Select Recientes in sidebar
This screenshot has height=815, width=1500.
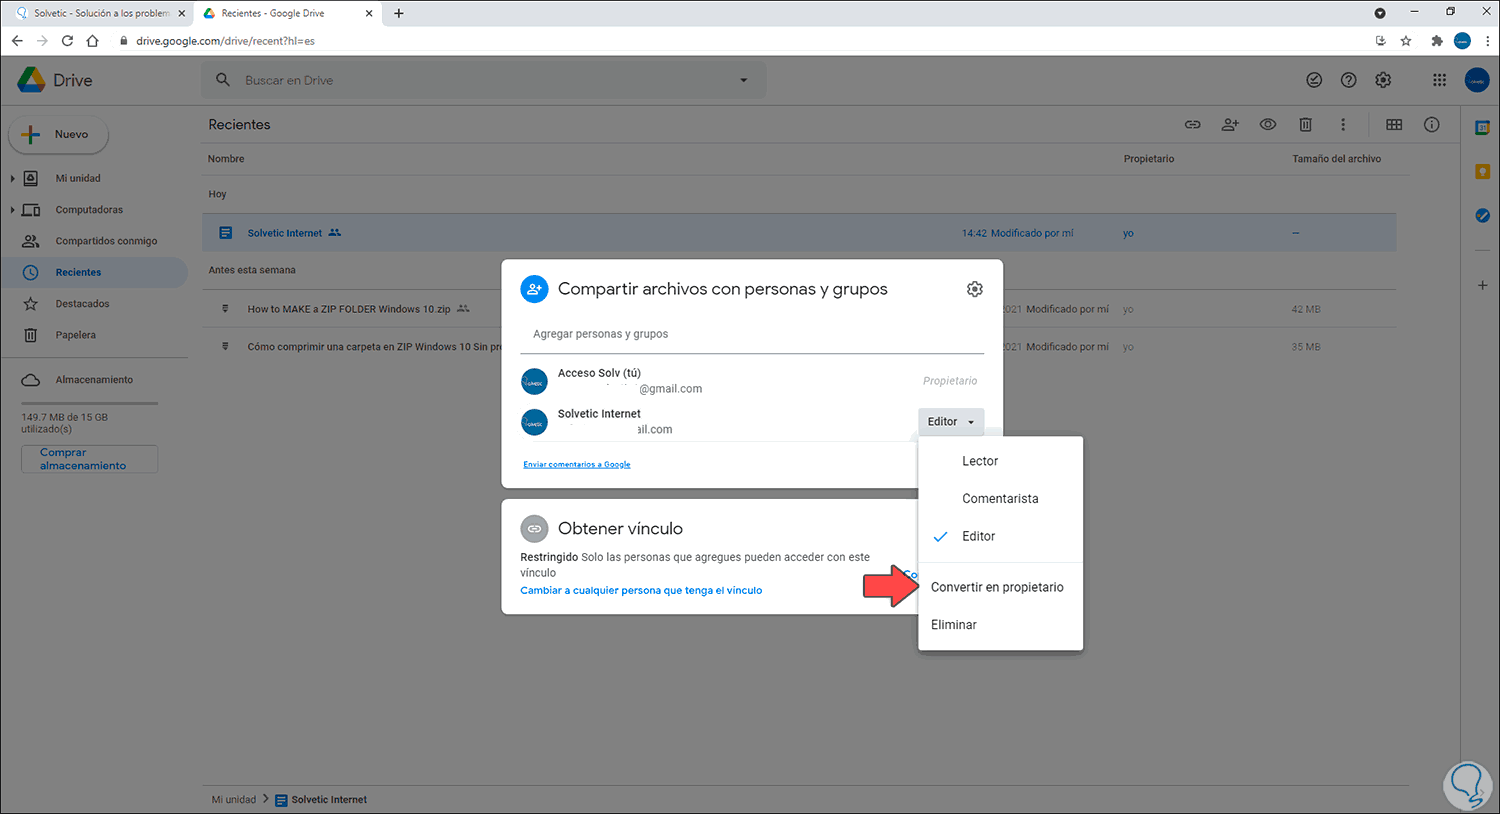[x=94, y=272]
